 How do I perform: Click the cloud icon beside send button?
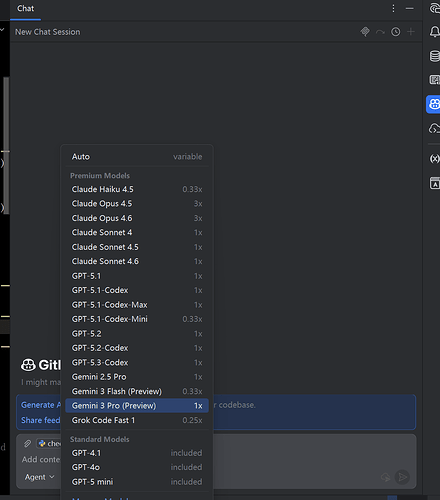click(x=386, y=477)
